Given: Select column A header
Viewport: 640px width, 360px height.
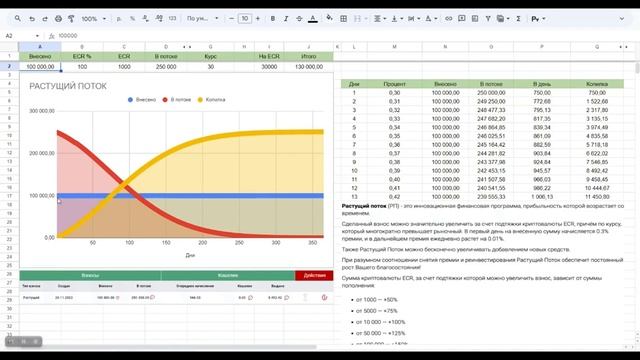Looking at the screenshot, I should pos(40,47).
